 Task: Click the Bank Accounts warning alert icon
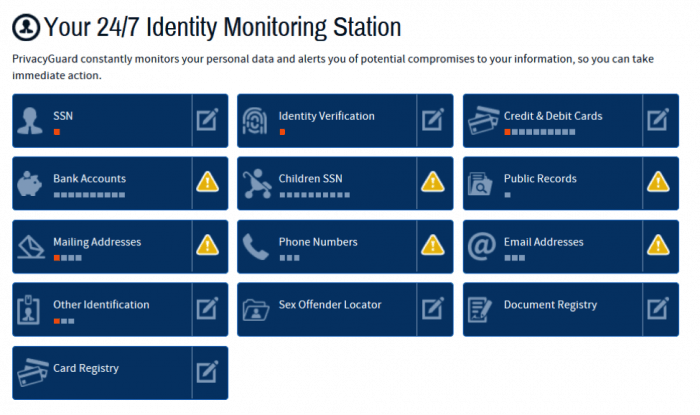tap(207, 183)
